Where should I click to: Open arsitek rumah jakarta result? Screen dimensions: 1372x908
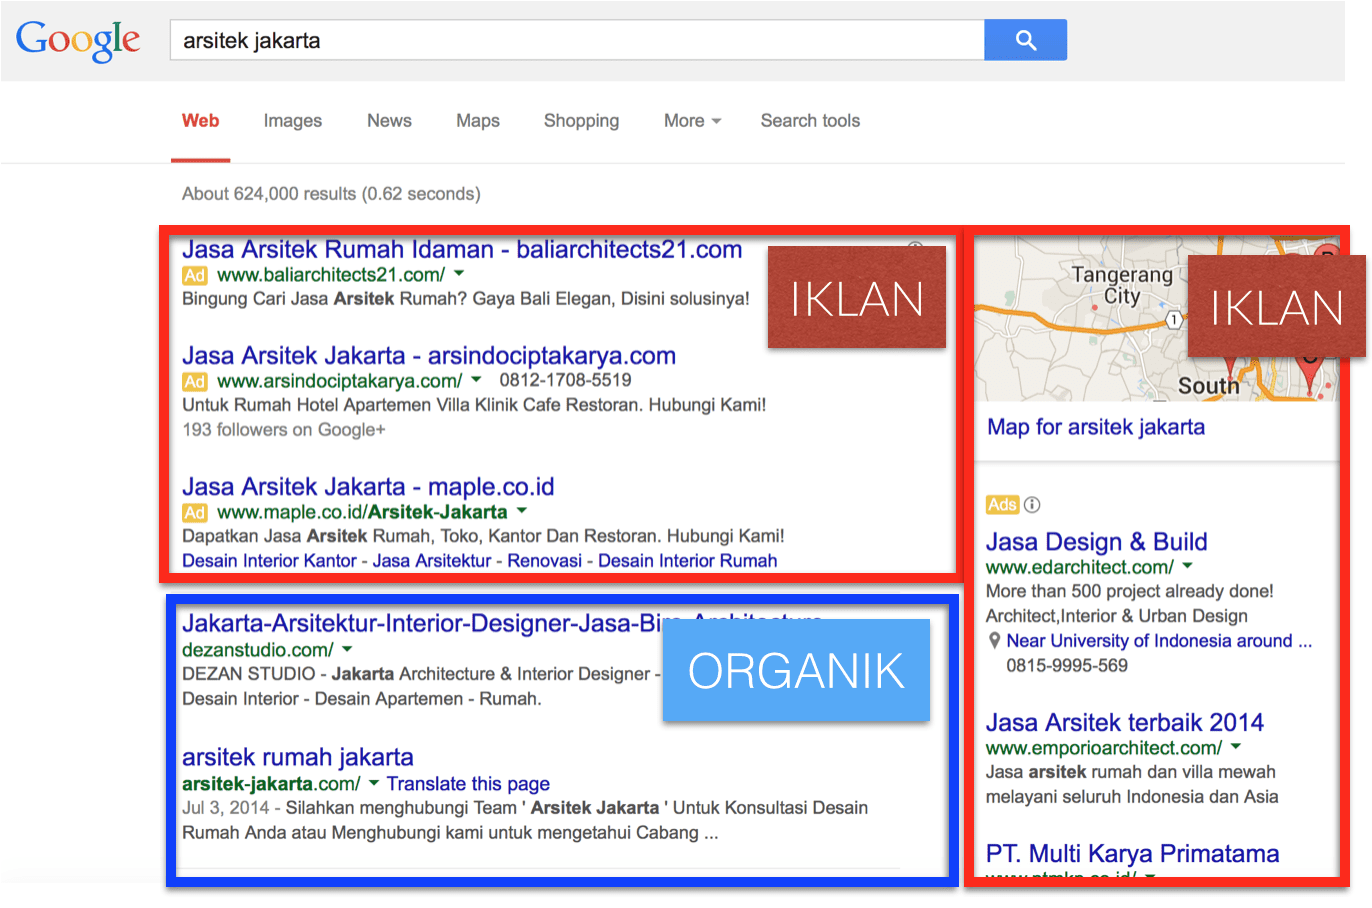298,758
